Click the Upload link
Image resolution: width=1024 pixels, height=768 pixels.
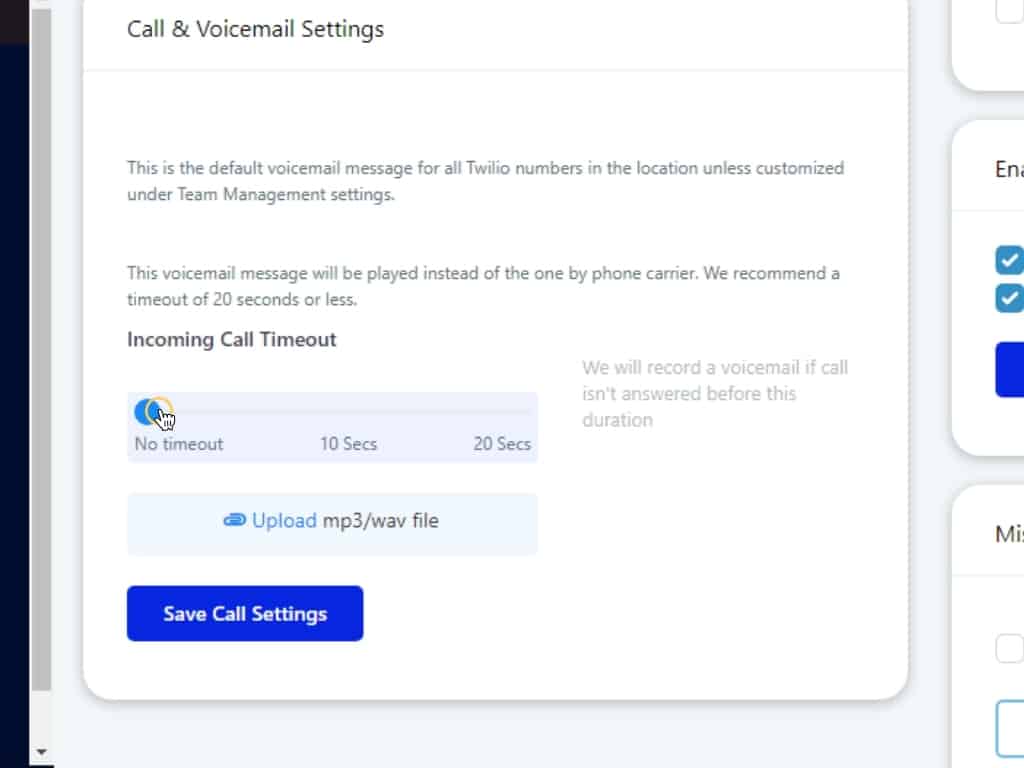click(284, 521)
